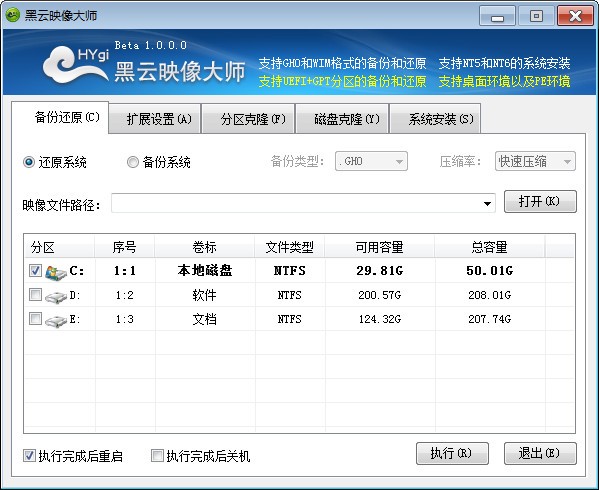This screenshot has width=599, height=490.
Task: Click the 1:3 sequence number cell
Action: (x=125, y=319)
